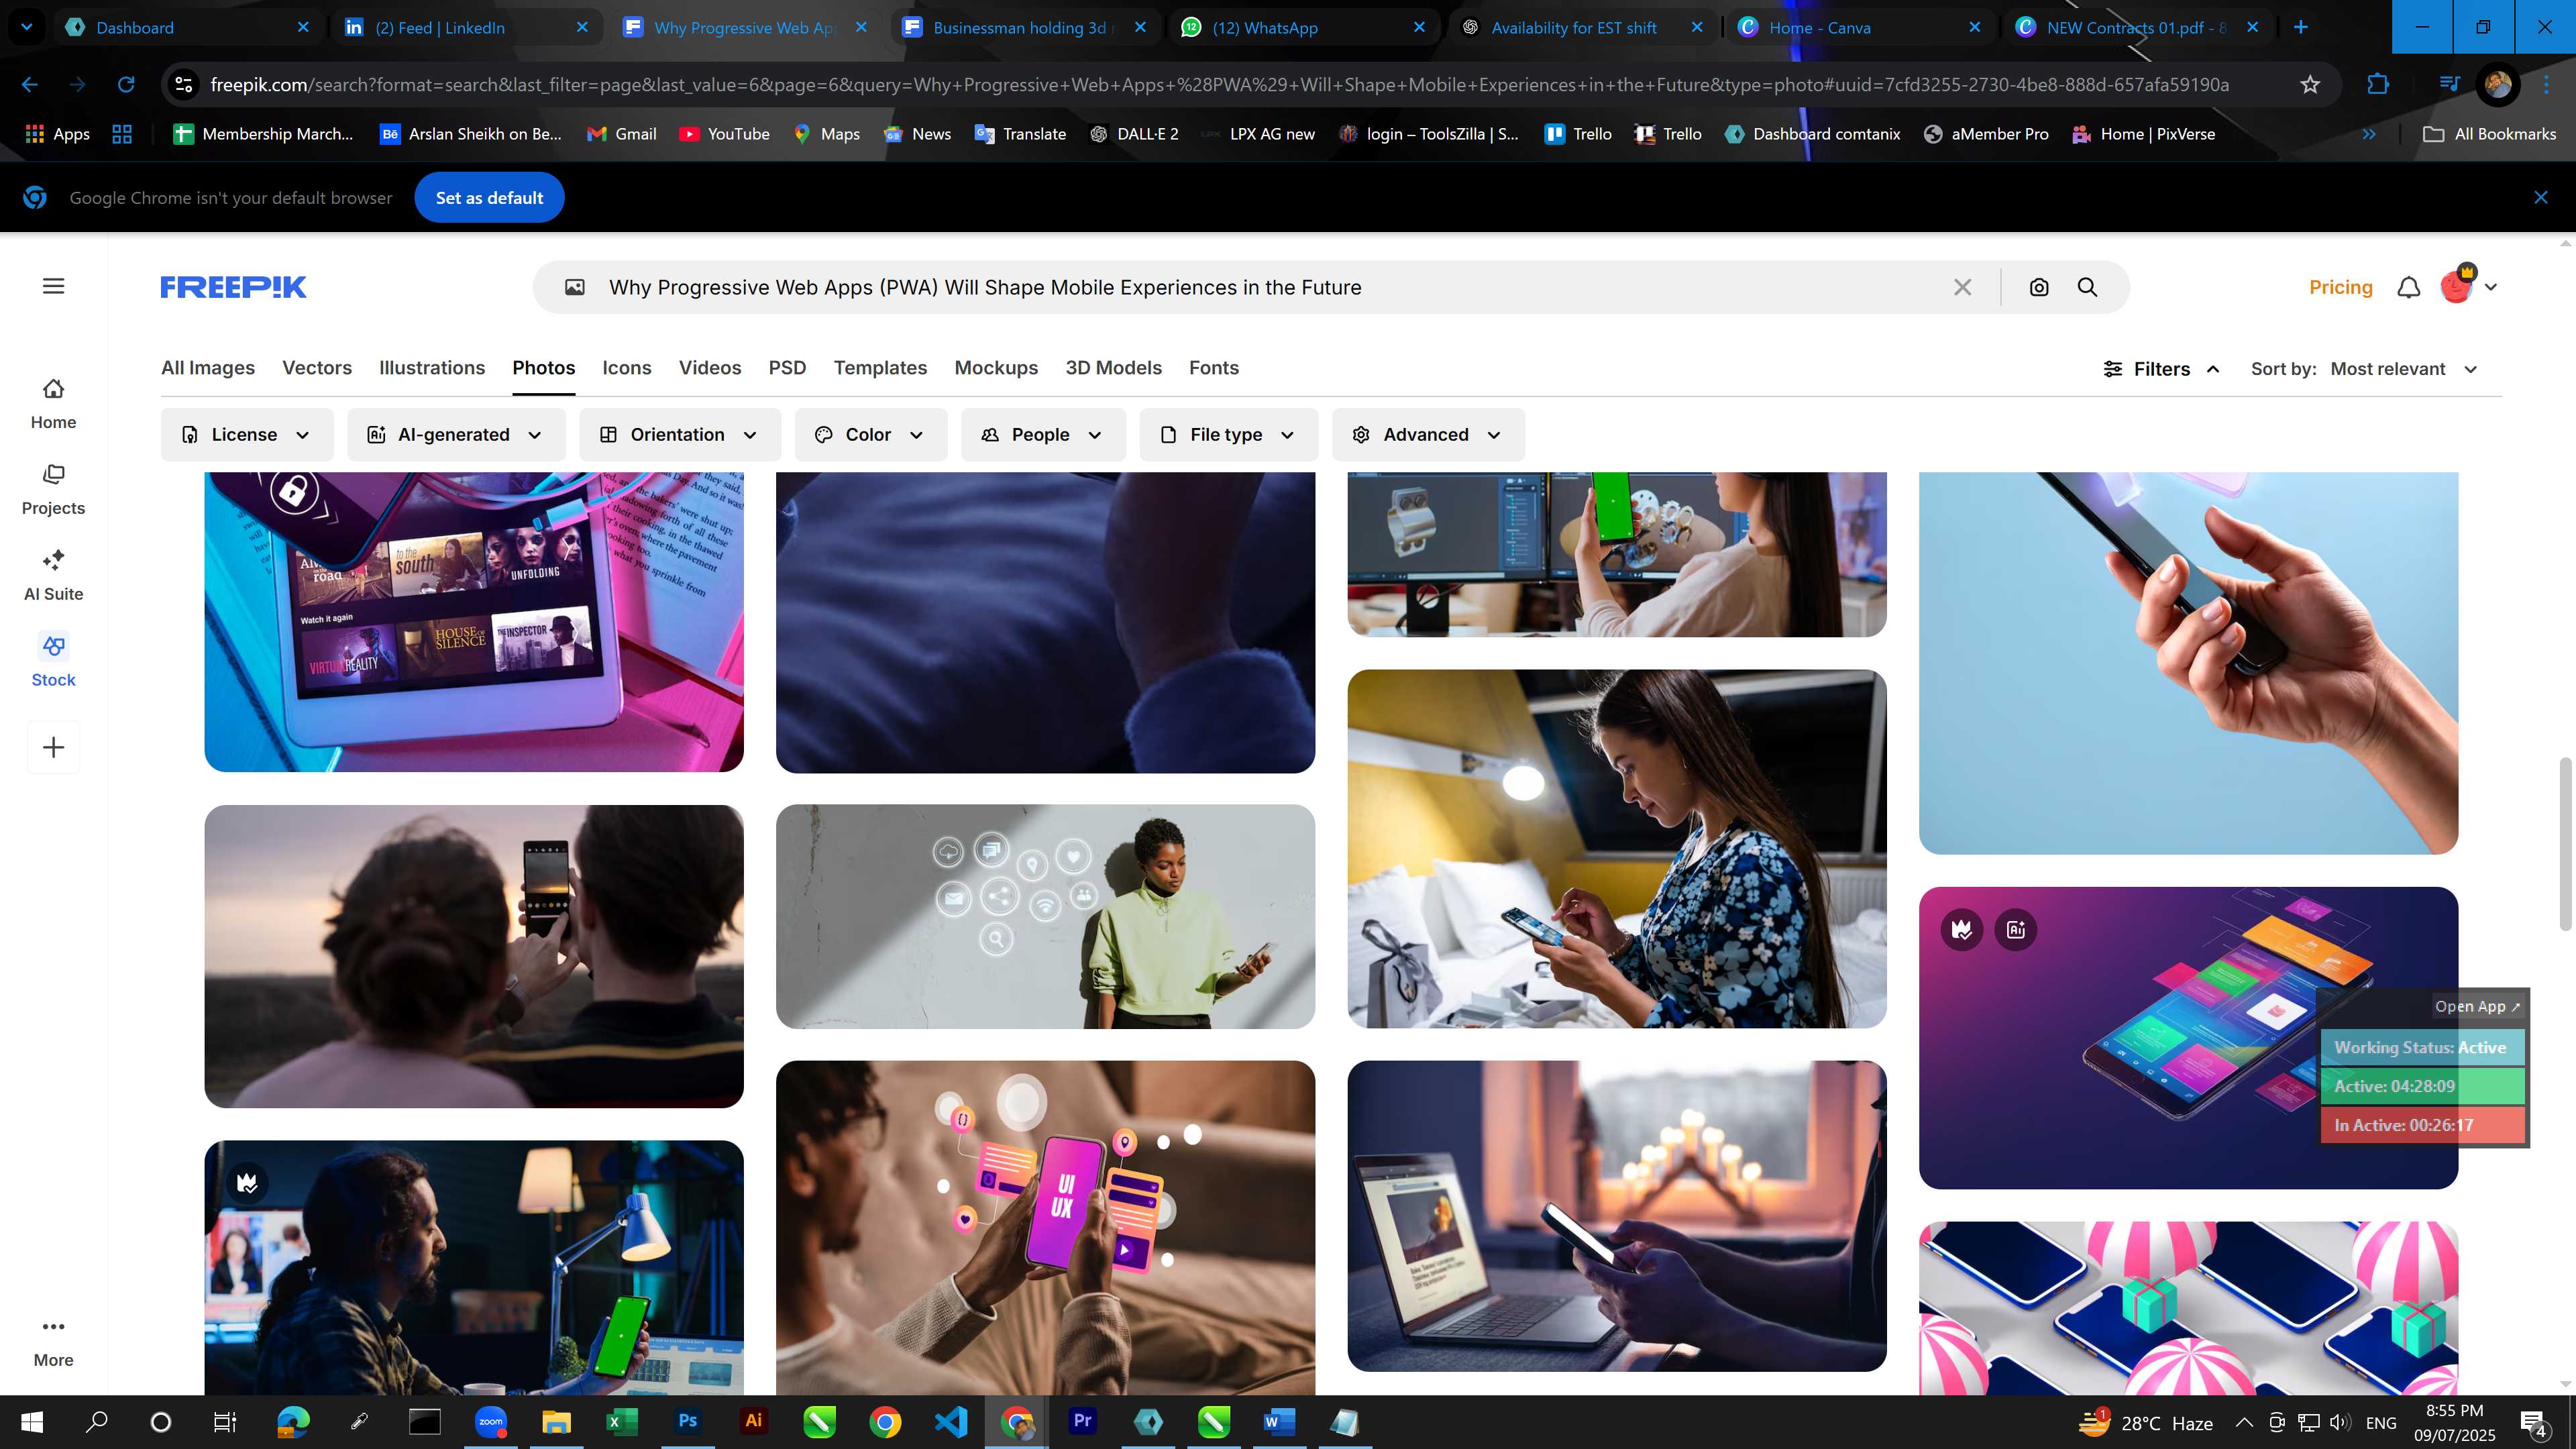Search by image using camera icon
The width and height of the screenshot is (2576, 1449).
[x=2039, y=287]
